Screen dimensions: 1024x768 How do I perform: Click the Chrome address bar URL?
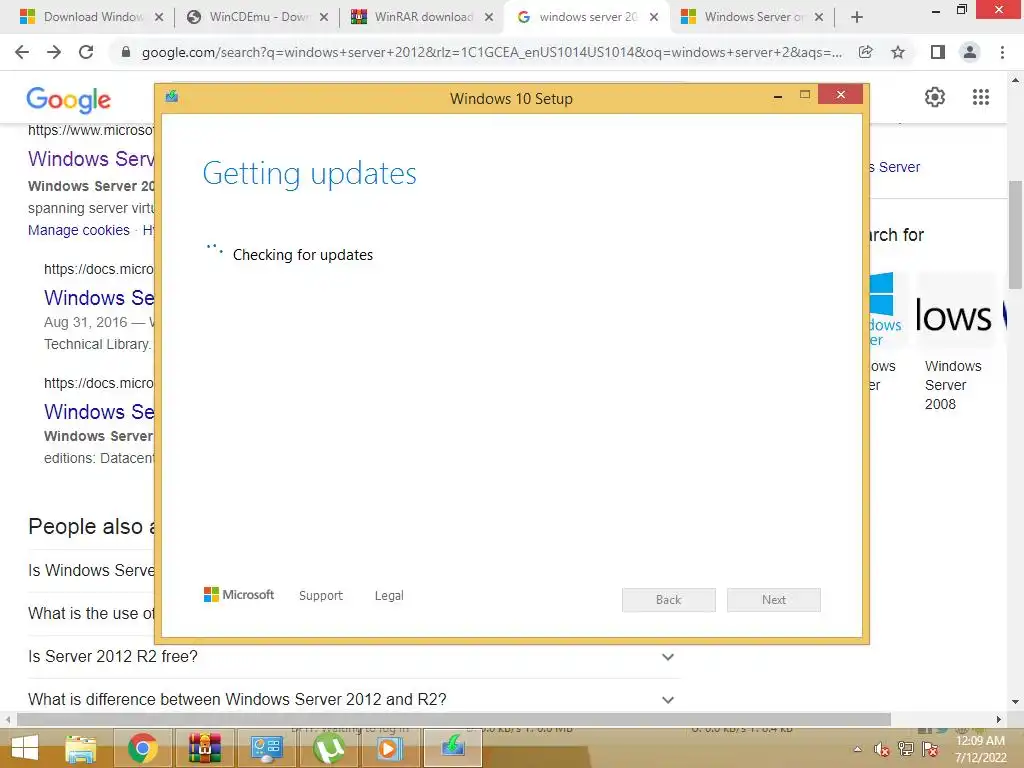[x=492, y=52]
